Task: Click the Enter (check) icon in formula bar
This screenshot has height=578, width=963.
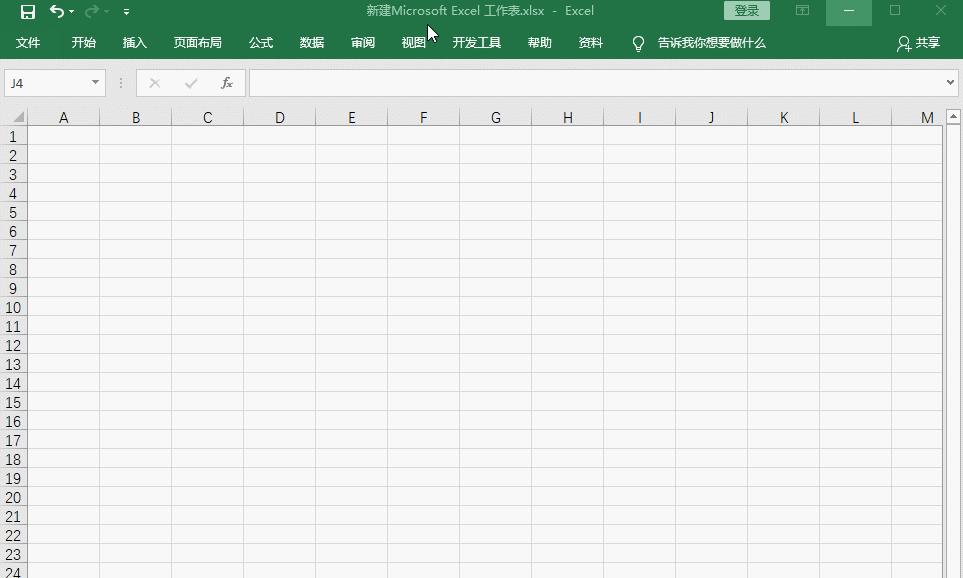Action: click(x=191, y=83)
